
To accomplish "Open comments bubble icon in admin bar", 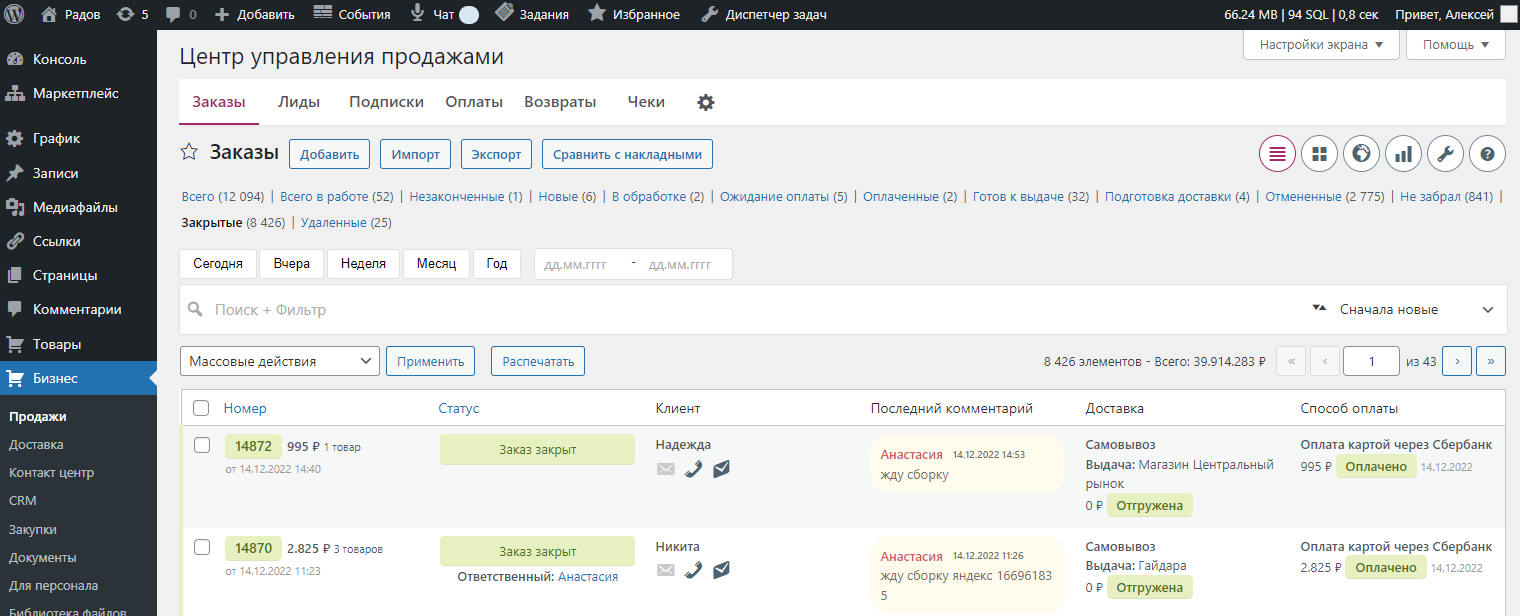I will click(173, 14).
